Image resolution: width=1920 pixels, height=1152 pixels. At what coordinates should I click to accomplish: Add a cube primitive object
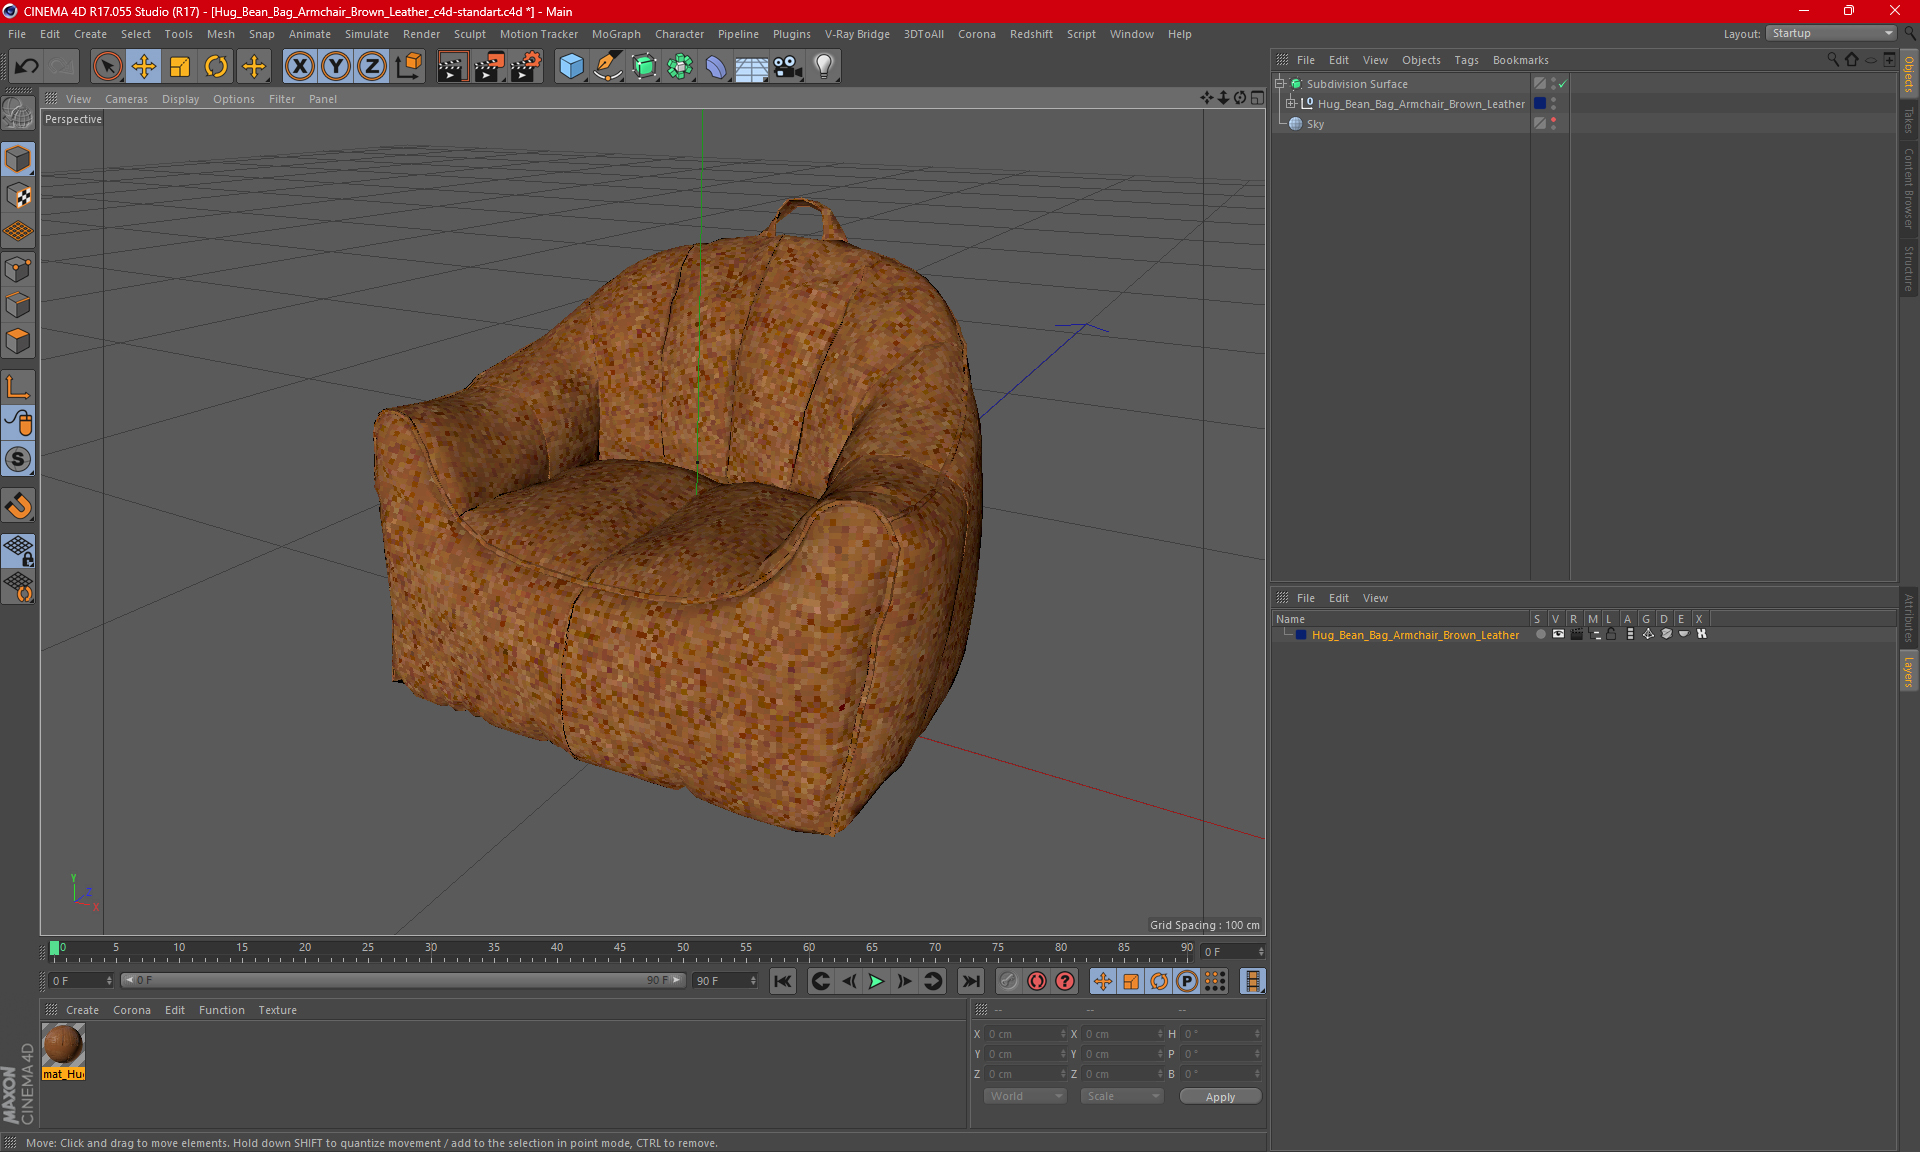(571, 67)
